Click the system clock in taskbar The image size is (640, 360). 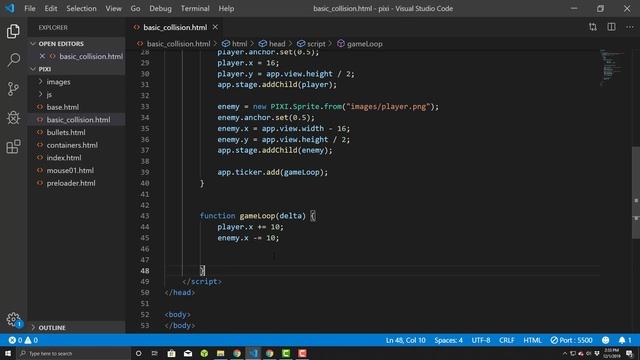coord(611,353)
